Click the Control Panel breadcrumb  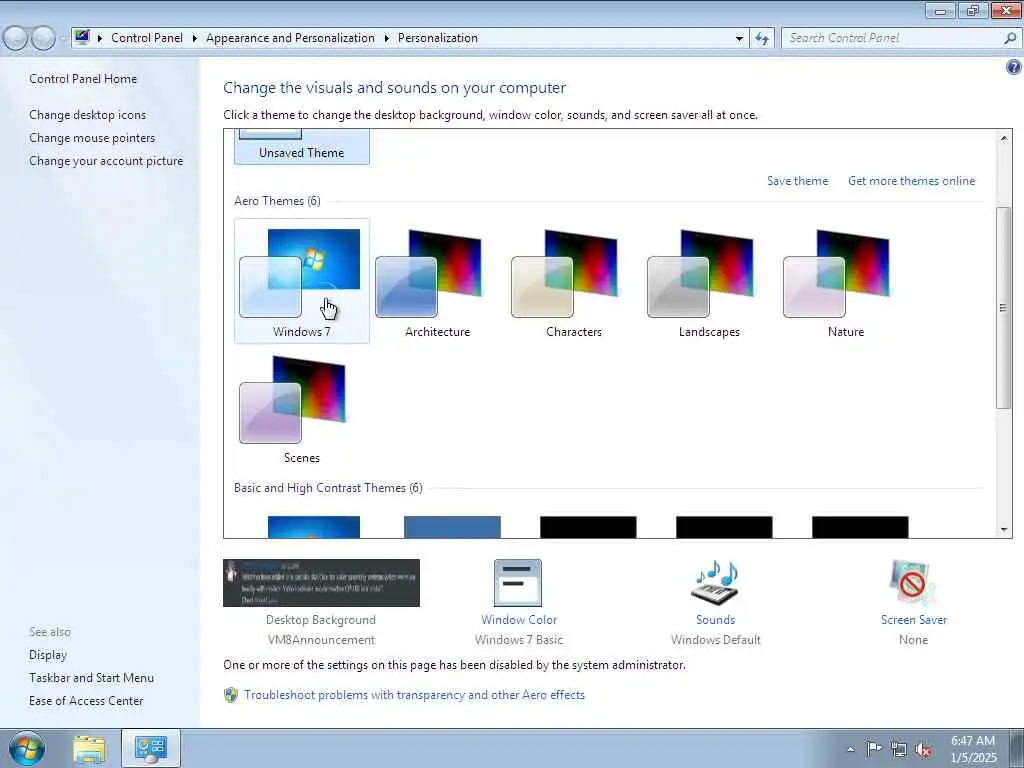pyautogui.click(x=147, y=38)
